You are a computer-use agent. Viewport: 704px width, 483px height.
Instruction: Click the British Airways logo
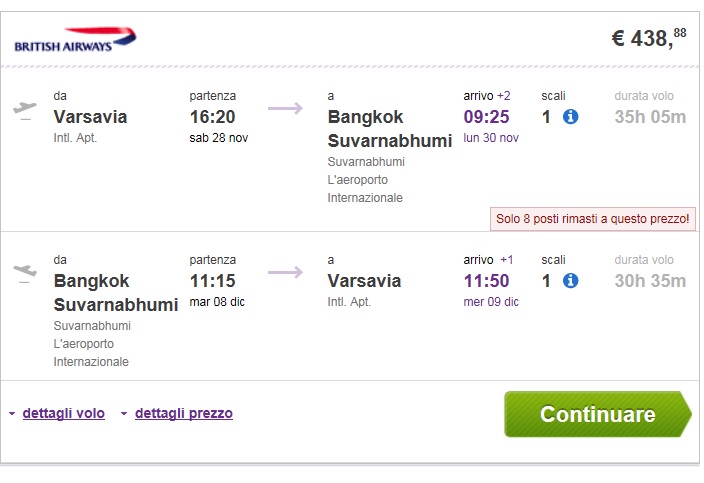pos(75,40)
